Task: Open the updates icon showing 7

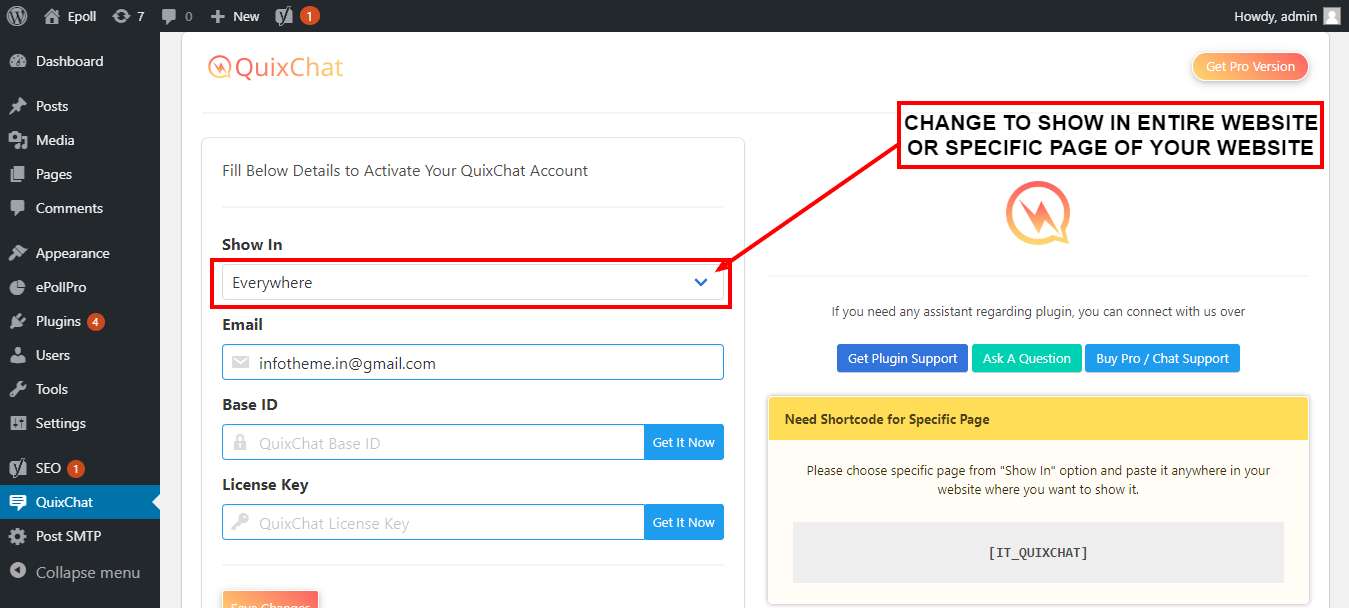Action: click(x=129, y=16)
